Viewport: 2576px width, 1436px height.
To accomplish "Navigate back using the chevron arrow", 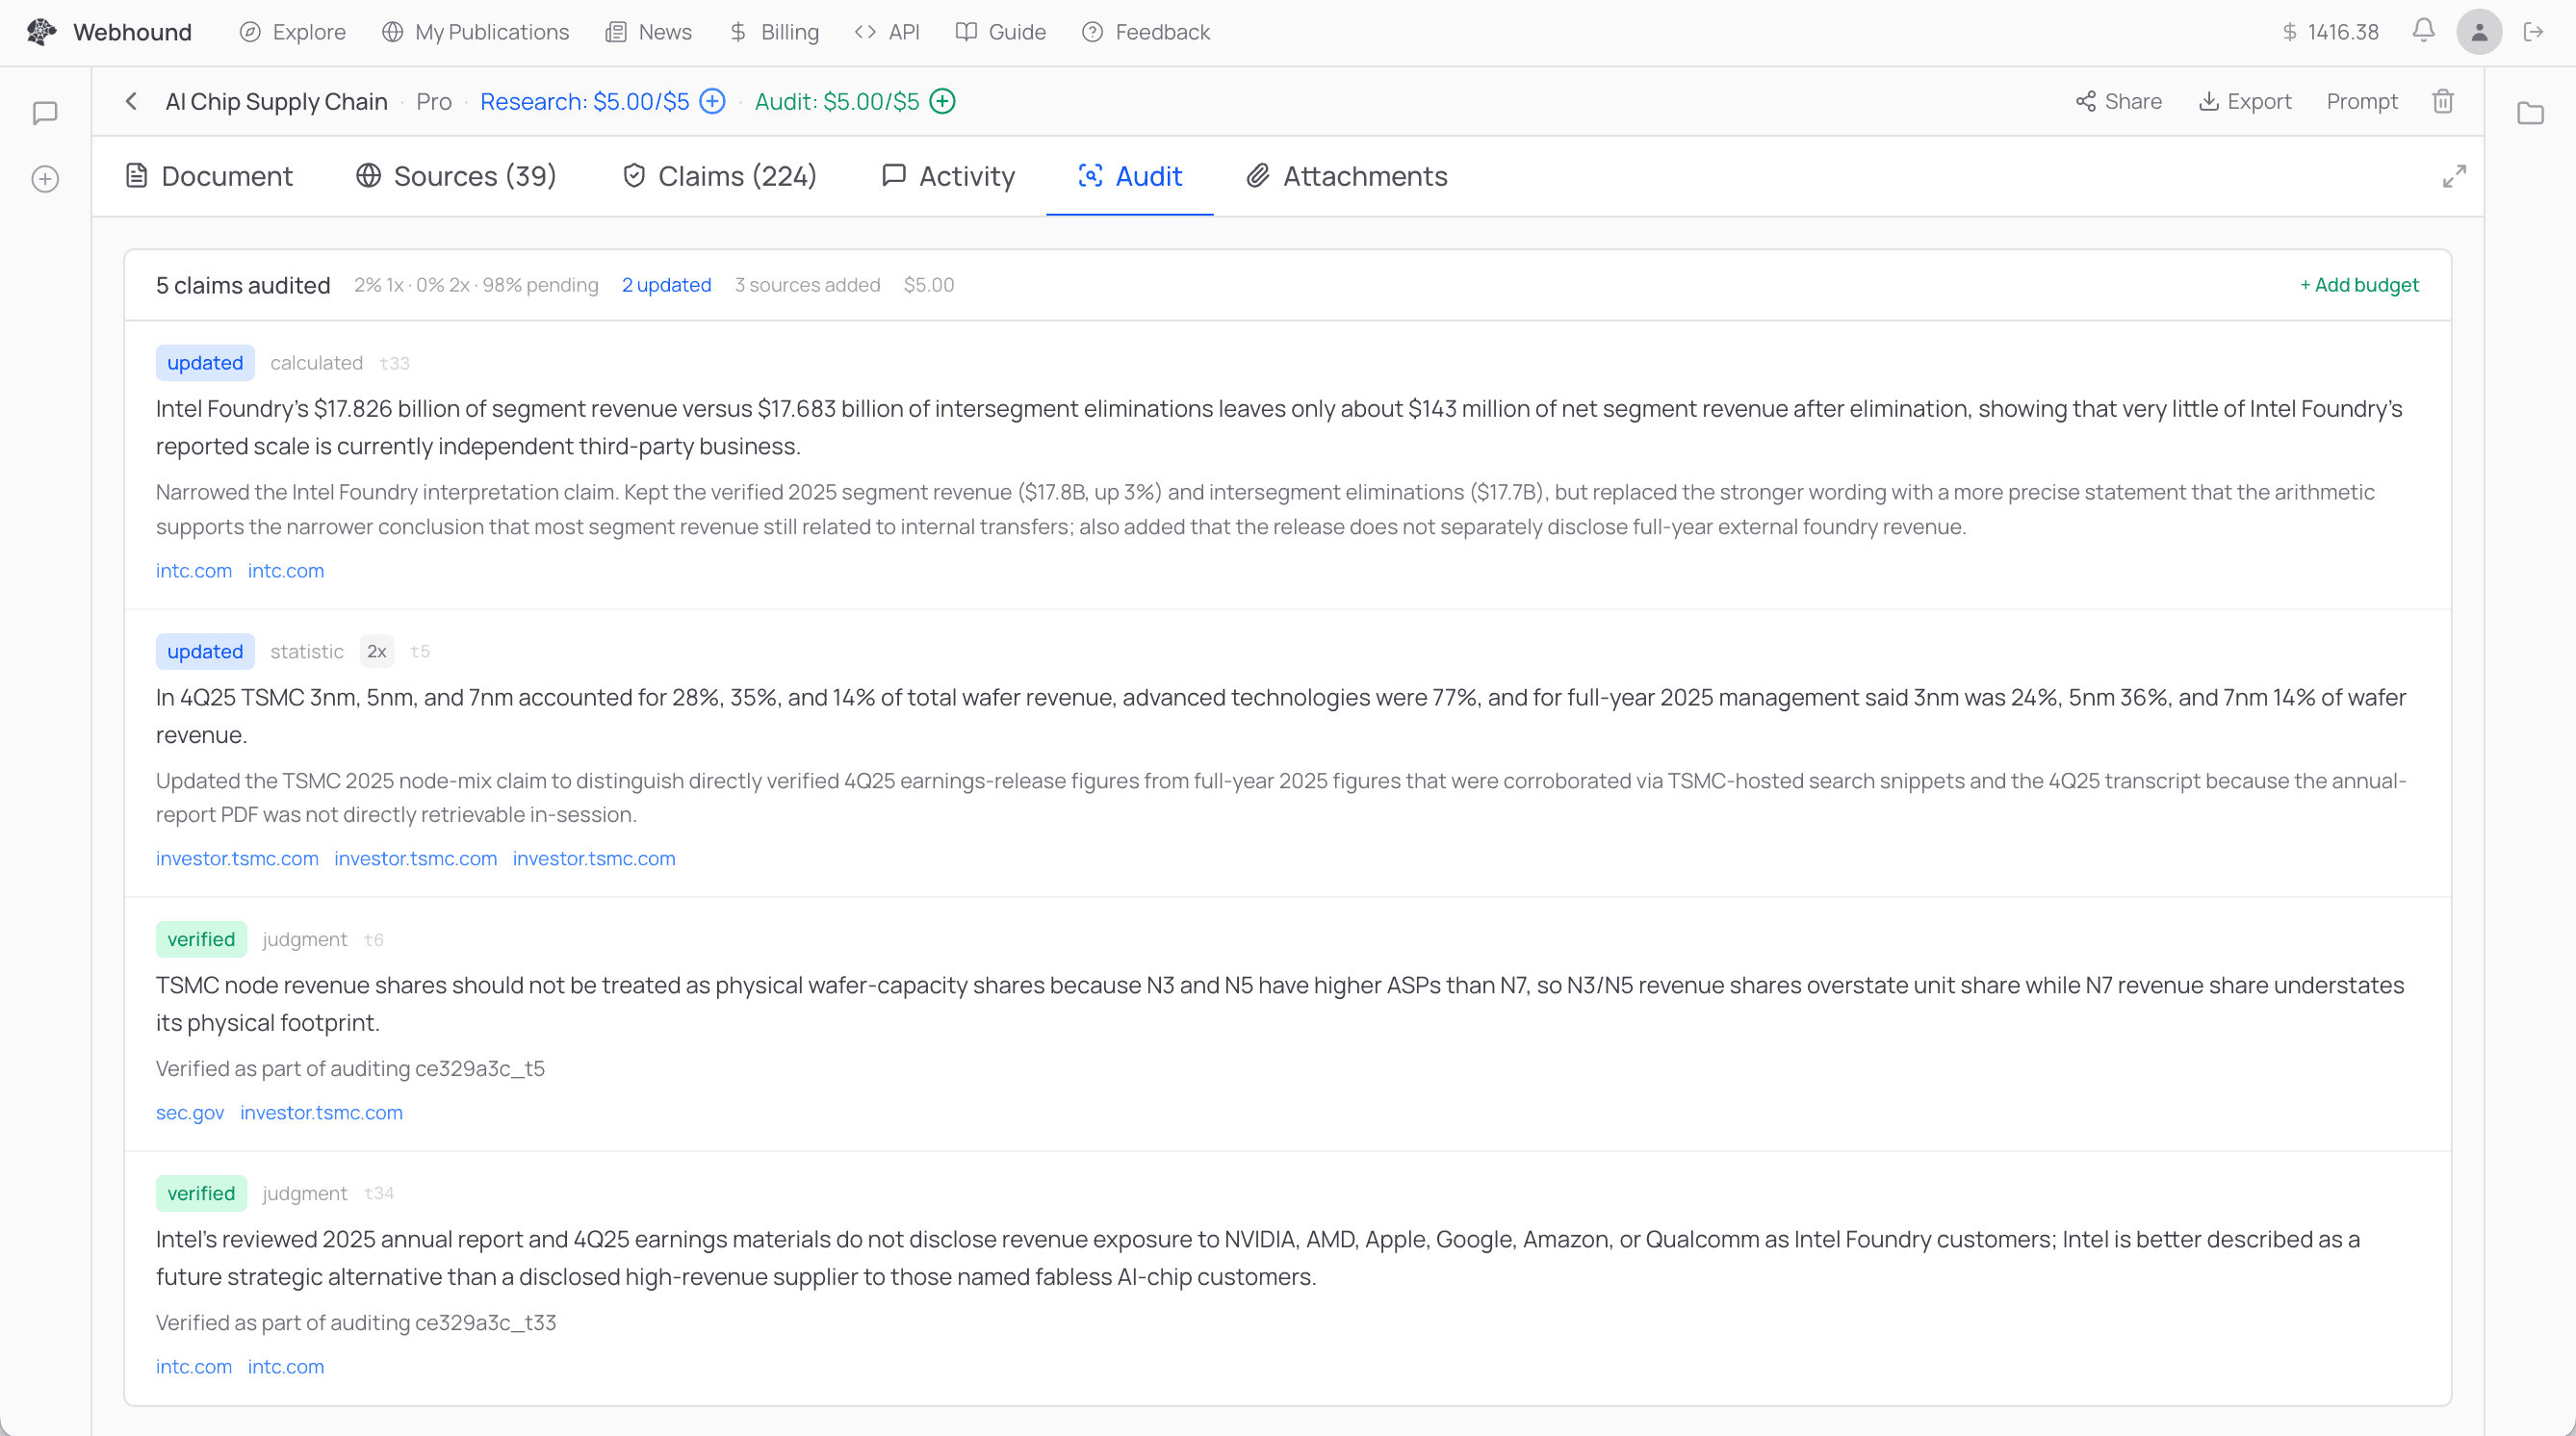I will pos(132,101).
